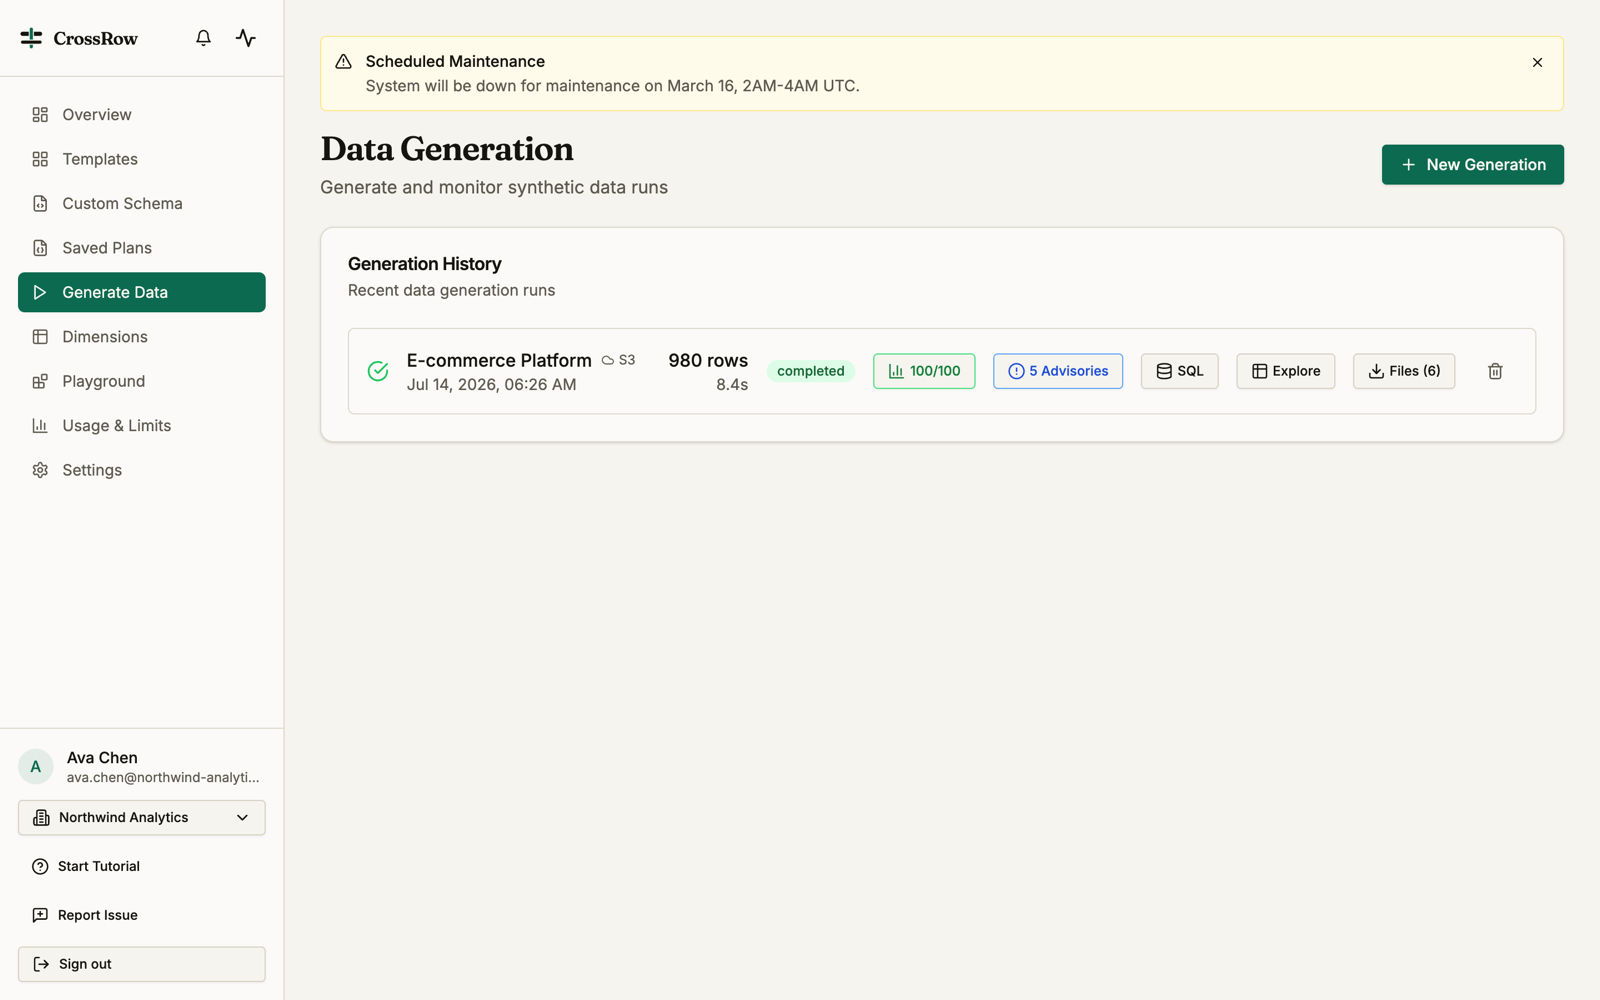Start a New Generation
The width and height of the screenshot is (1600, 1000).
point(1472,165)
